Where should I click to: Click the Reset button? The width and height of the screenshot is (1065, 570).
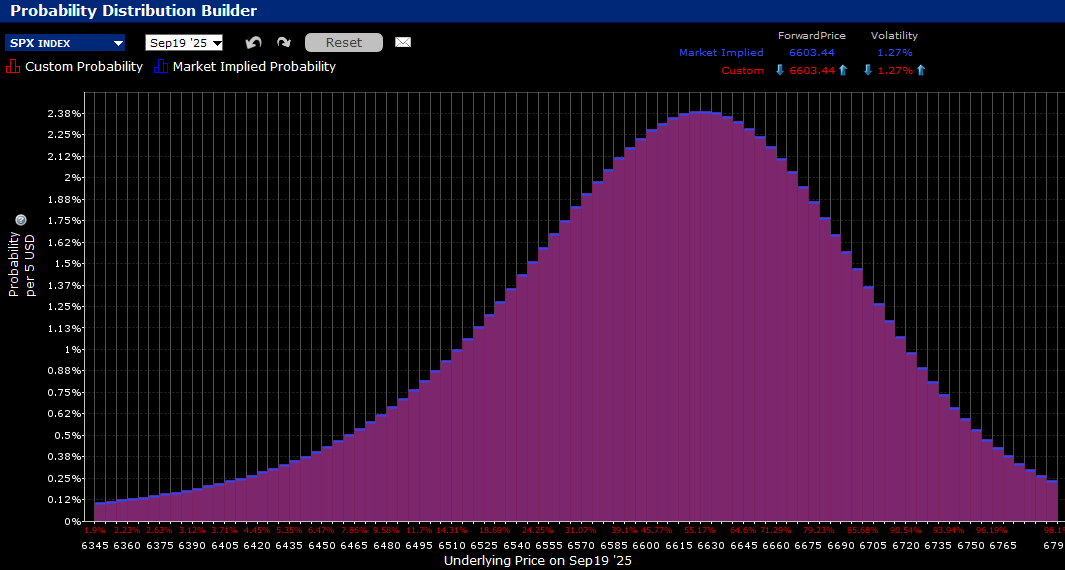coord(344,42)
